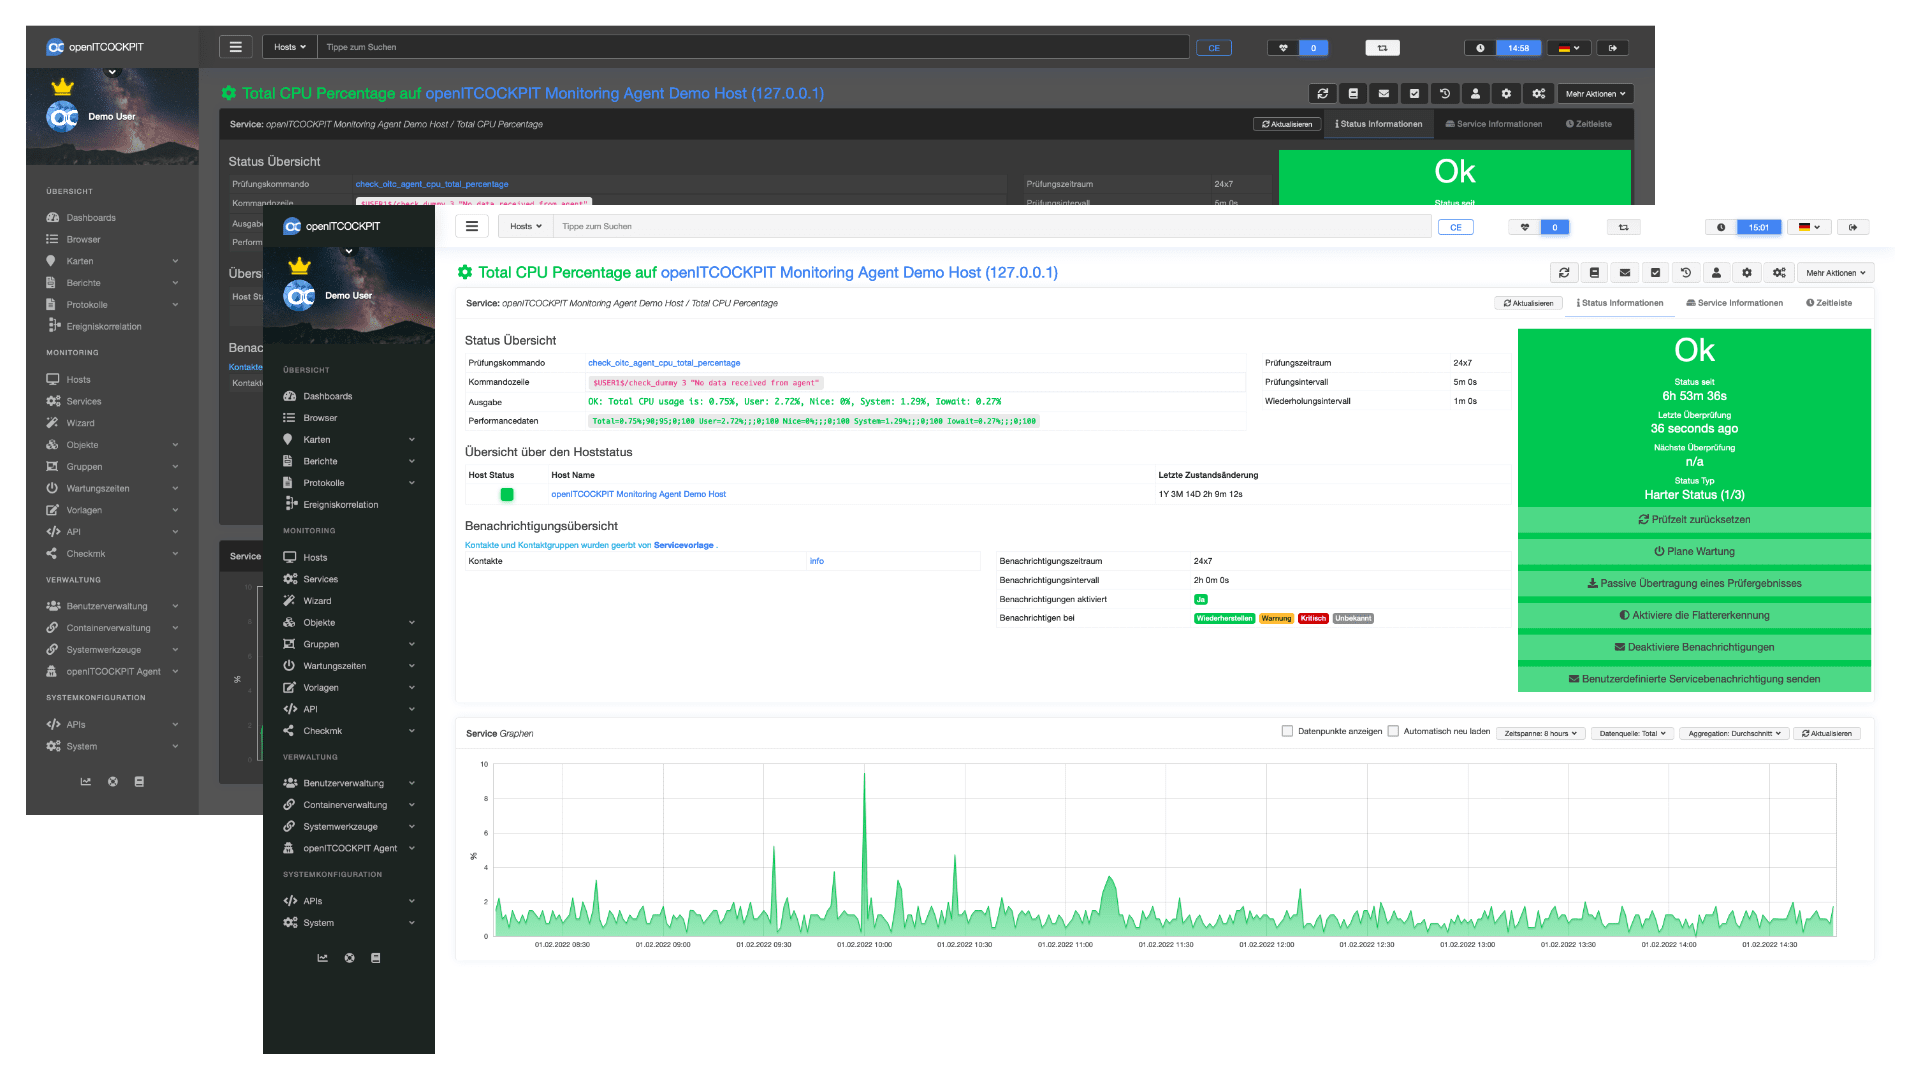Click the circular icon at the front sidebar's bottom

(x=350, y=958)
